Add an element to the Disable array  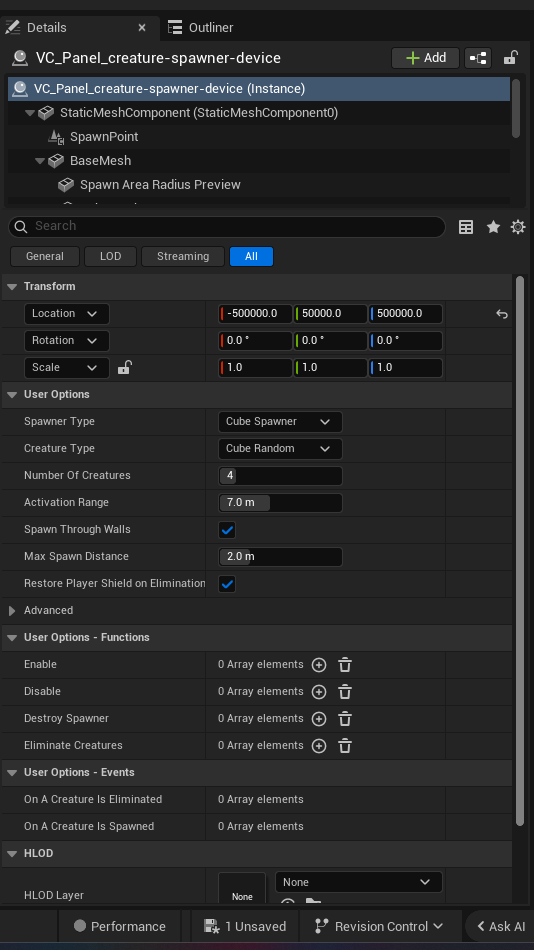coord(319,692)
